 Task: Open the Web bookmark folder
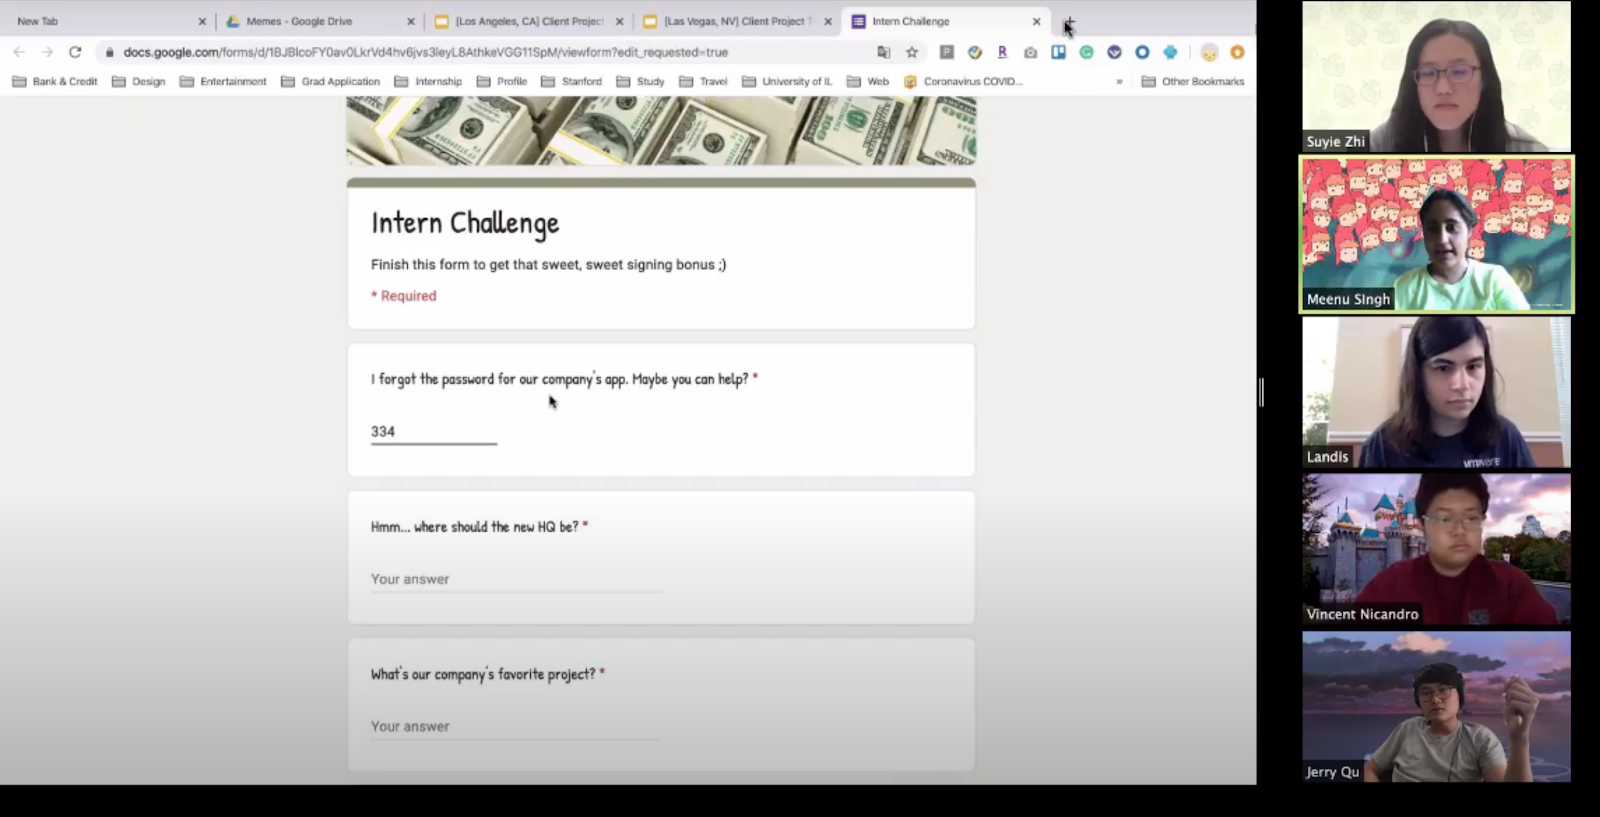(867, 82)
